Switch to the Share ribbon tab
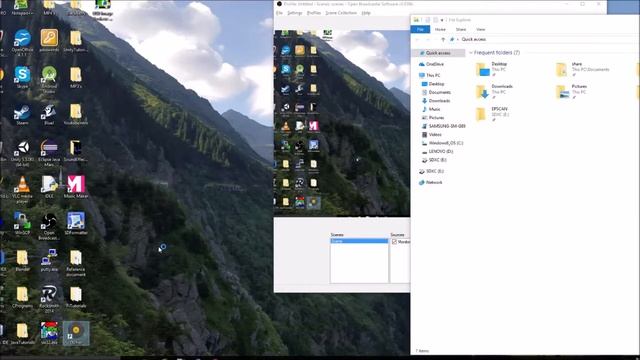Image resolution: width=640 pixels, height=360 pixels. coord(461,29)
